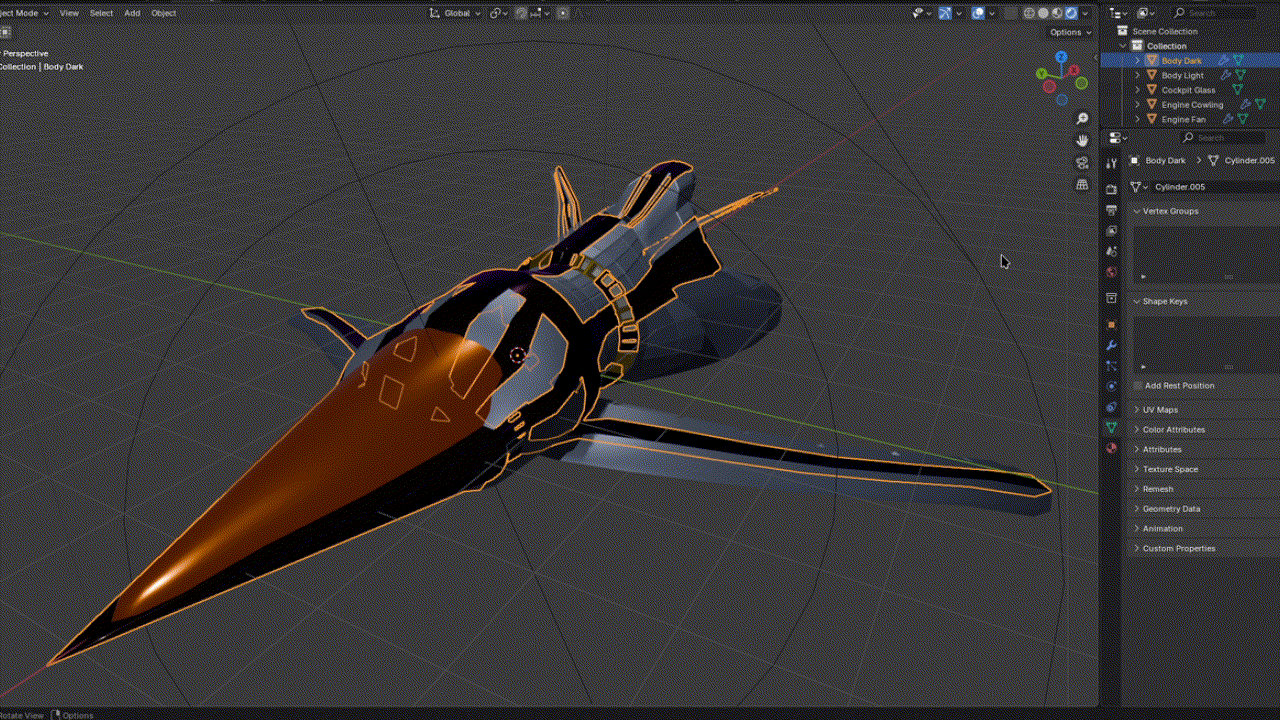Open the Object menu

(x=163, y=13)
